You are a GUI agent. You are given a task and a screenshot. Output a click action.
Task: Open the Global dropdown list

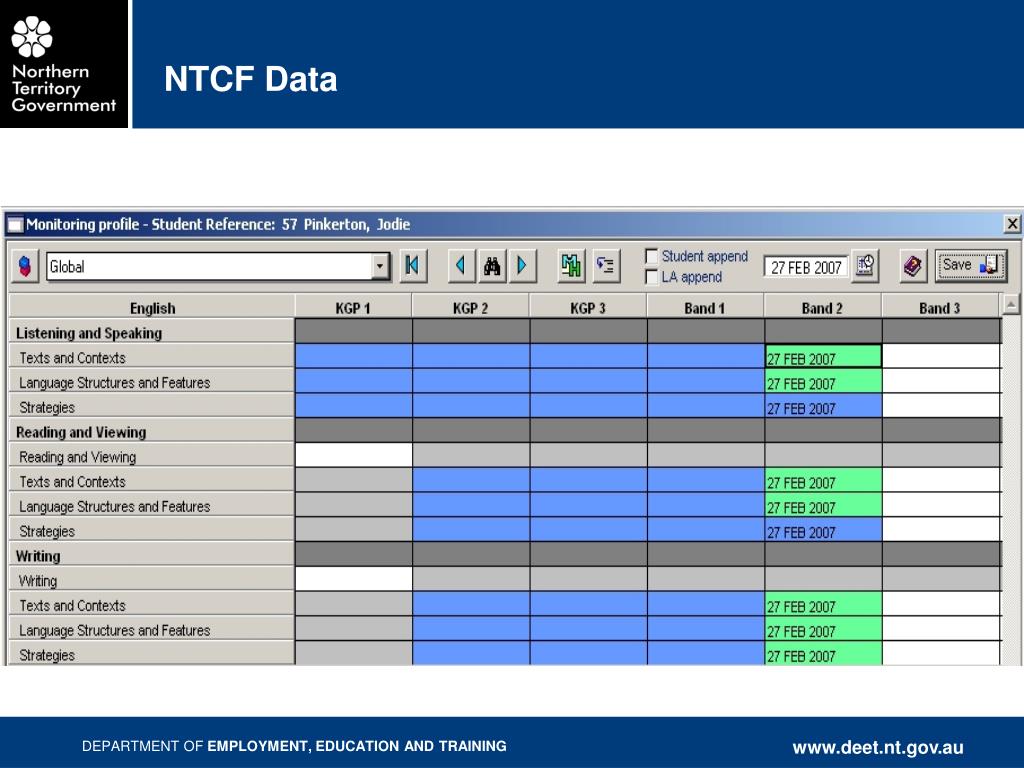click(379, 266)
